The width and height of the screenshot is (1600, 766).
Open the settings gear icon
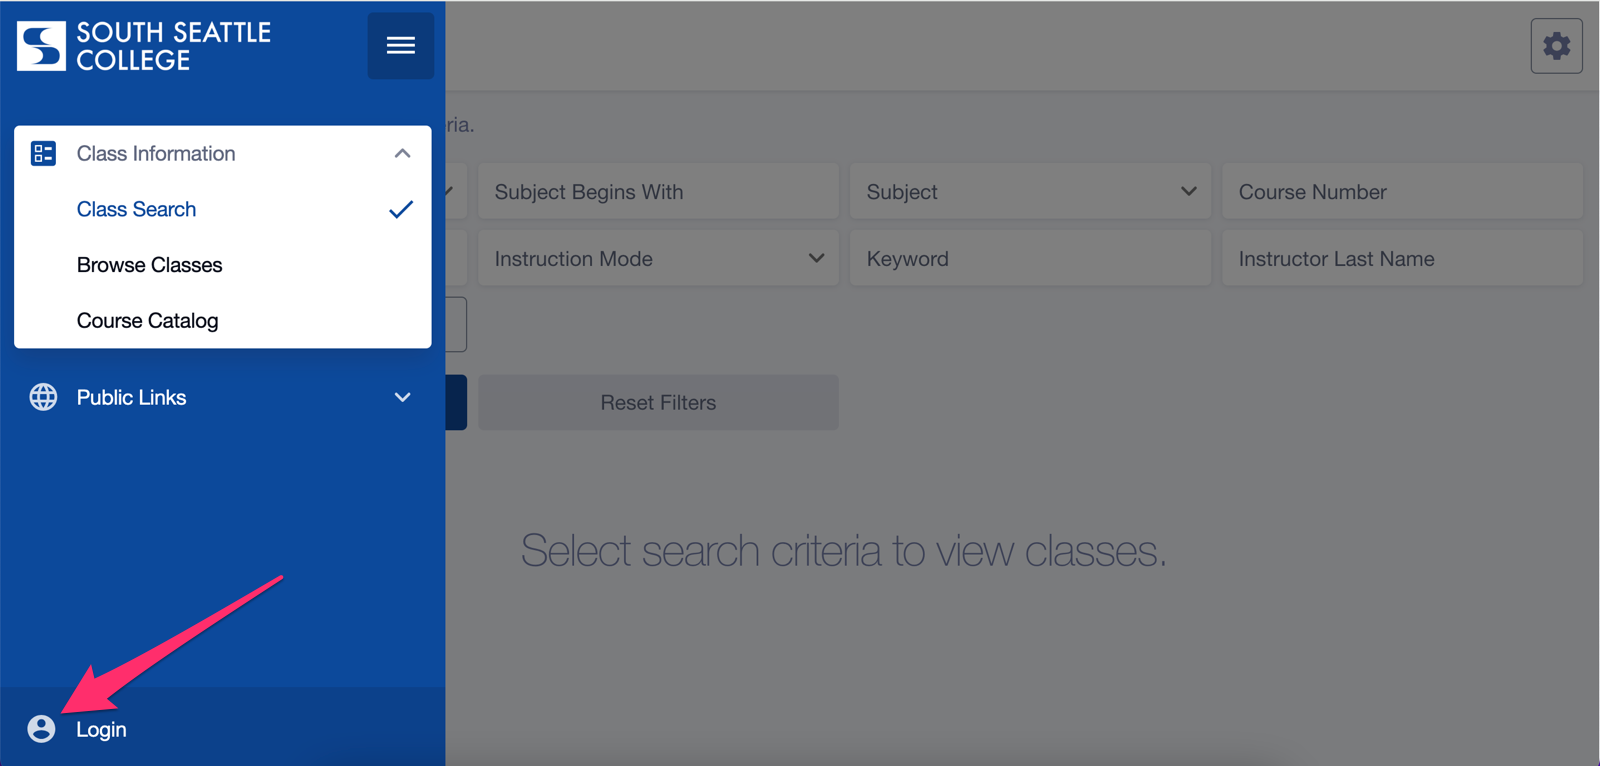(x=1556, y=45)
